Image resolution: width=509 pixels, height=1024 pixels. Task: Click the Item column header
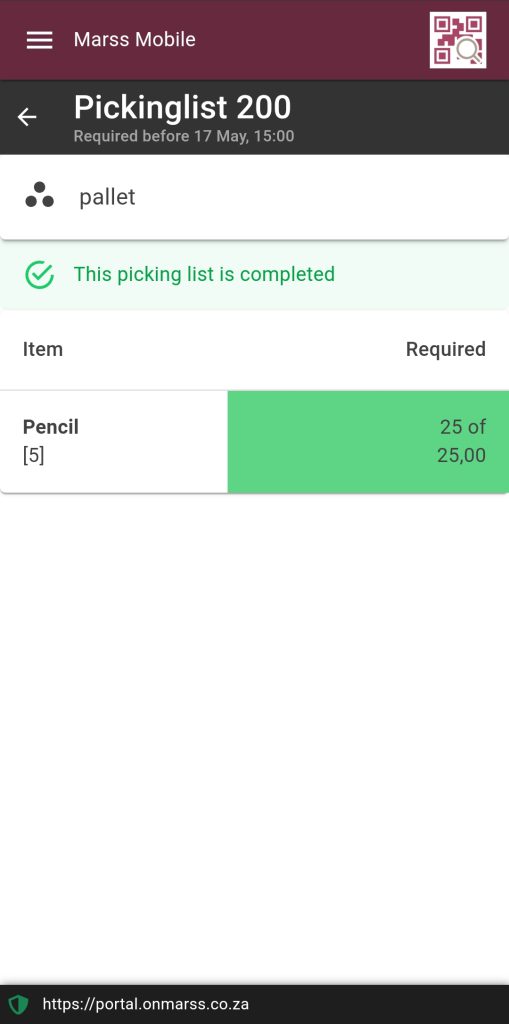(x=42, y=349)
